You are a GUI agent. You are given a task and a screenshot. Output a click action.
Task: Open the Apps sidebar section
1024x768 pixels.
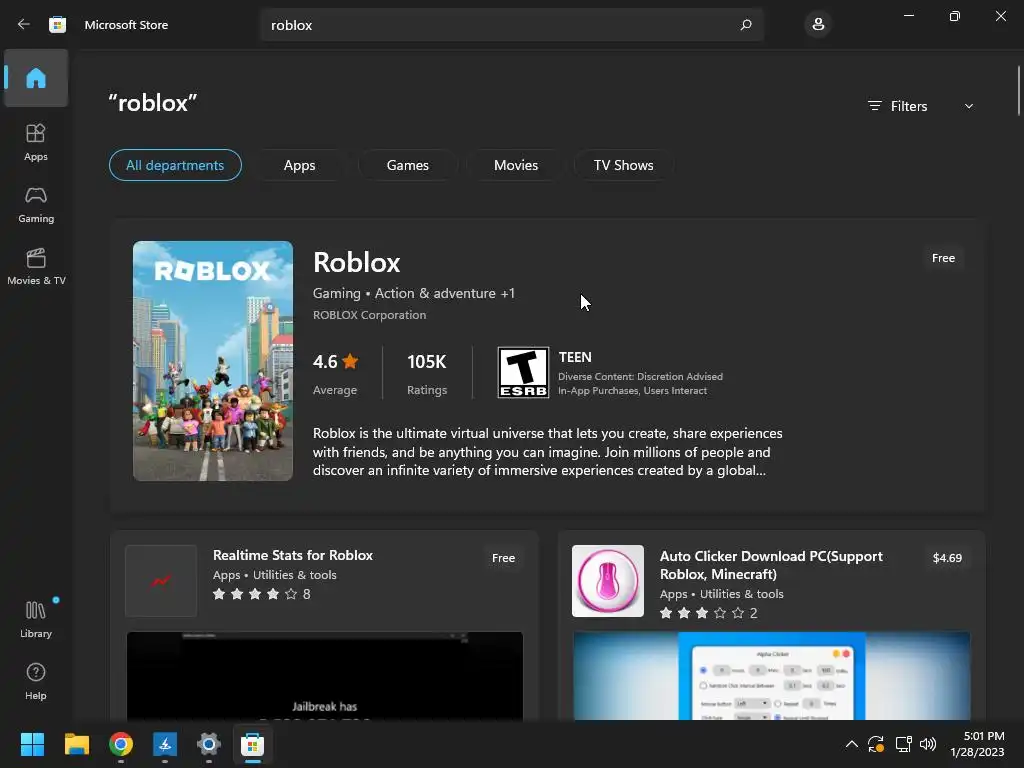point(36,142)
